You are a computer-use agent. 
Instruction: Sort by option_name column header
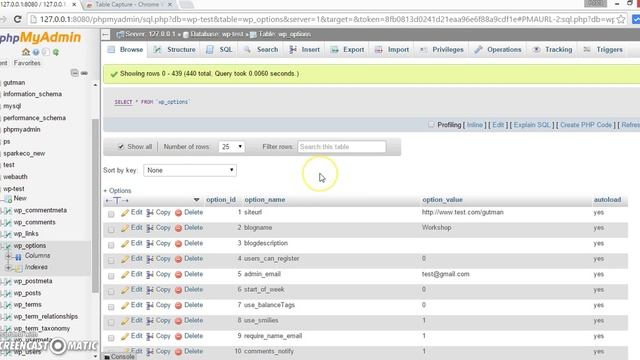tap(265, 200)
